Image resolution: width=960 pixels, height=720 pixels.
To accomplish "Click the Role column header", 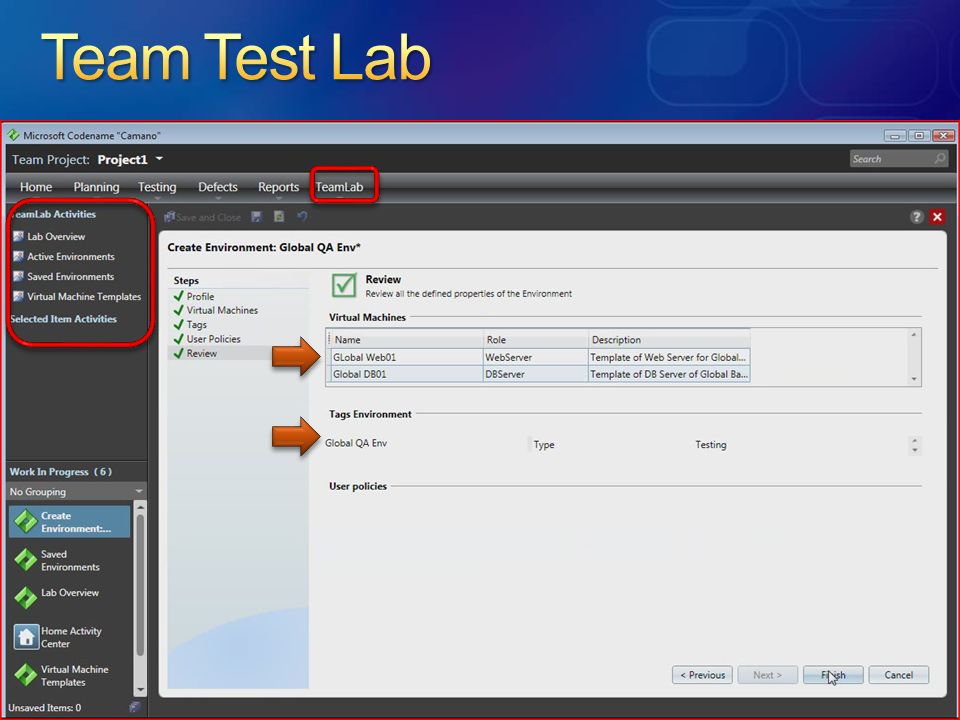I will coord(536,340).
